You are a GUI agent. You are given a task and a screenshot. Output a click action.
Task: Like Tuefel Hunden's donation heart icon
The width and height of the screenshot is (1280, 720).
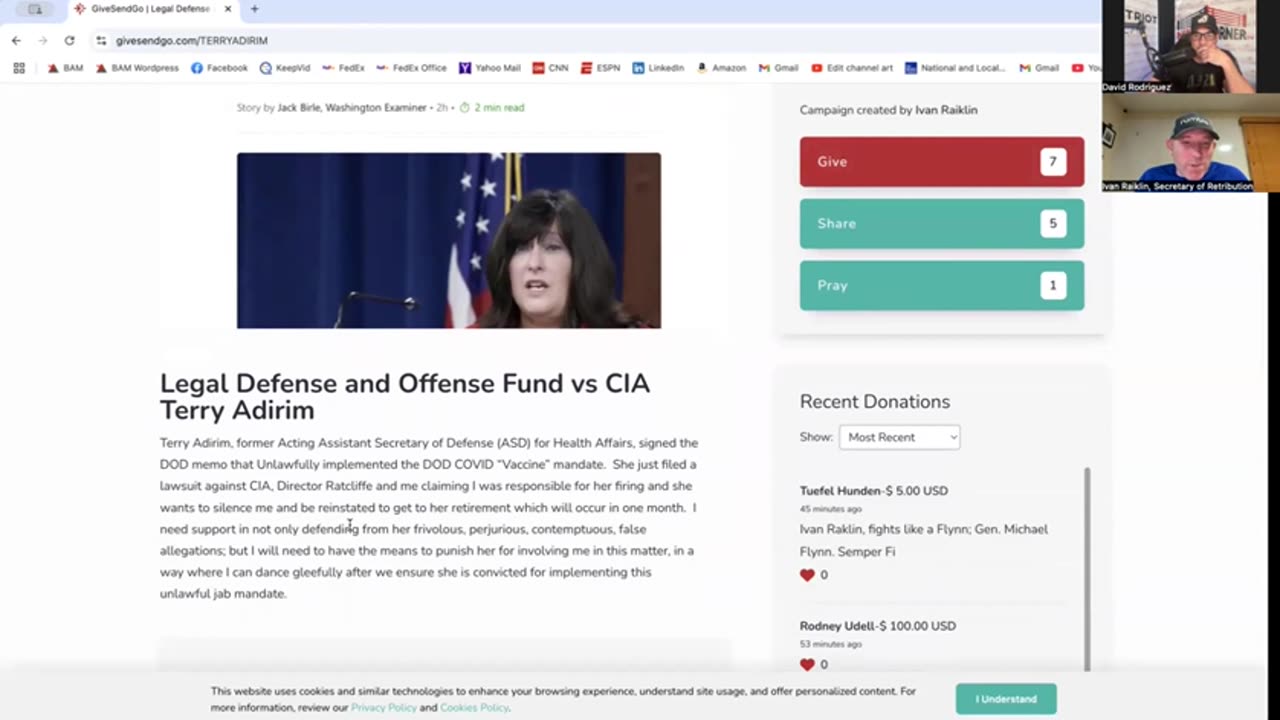807,575
